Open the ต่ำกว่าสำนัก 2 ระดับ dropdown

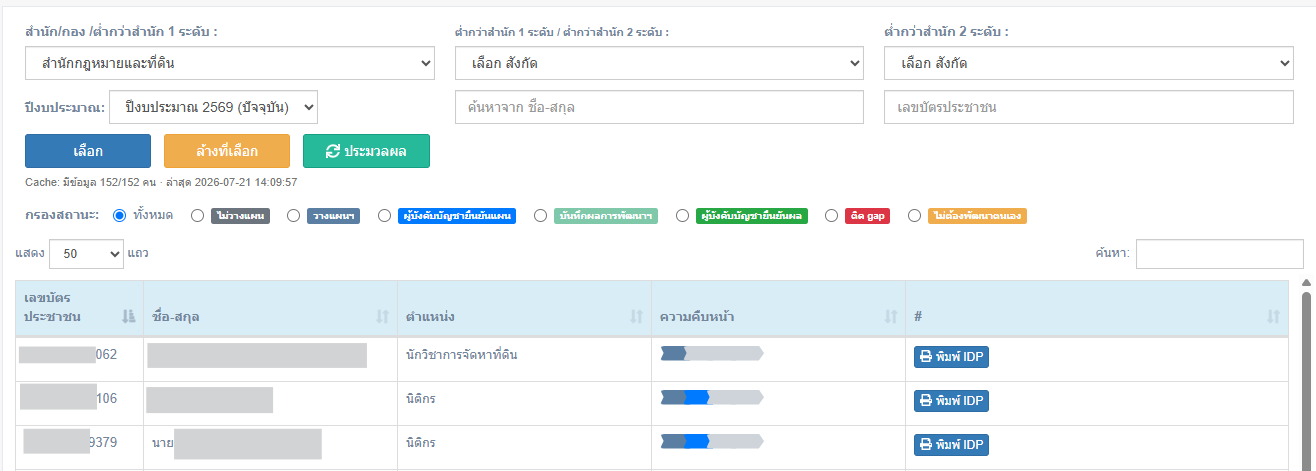1089,64
